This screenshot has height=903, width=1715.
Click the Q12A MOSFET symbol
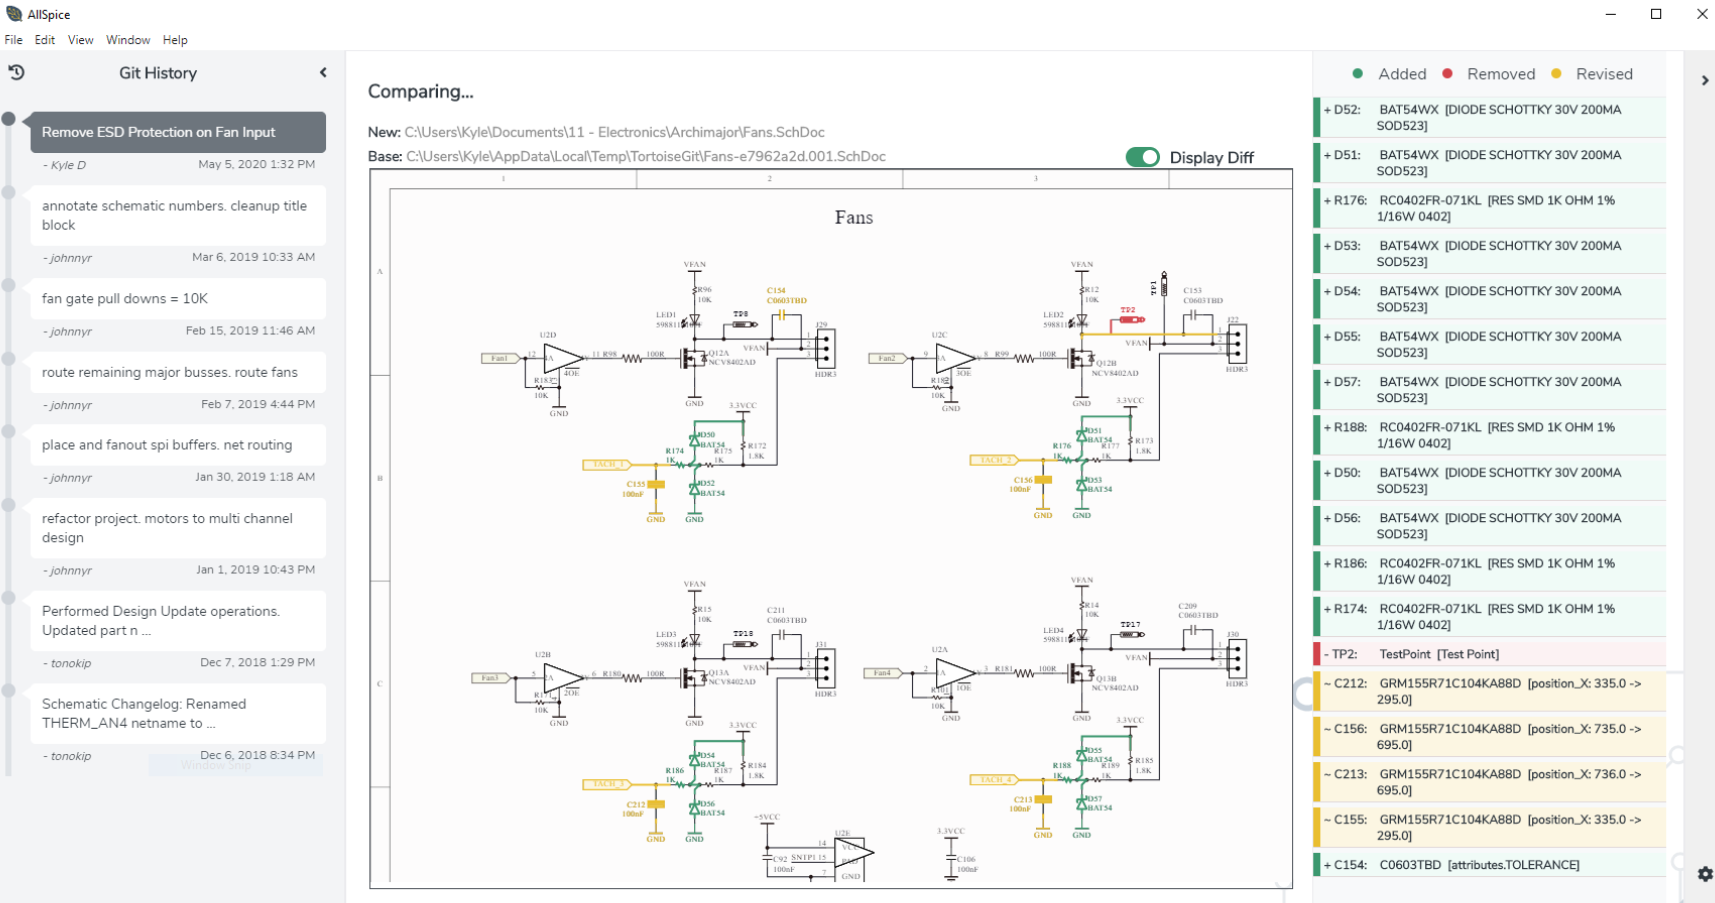pyautogui.click(x=692, y=358)
